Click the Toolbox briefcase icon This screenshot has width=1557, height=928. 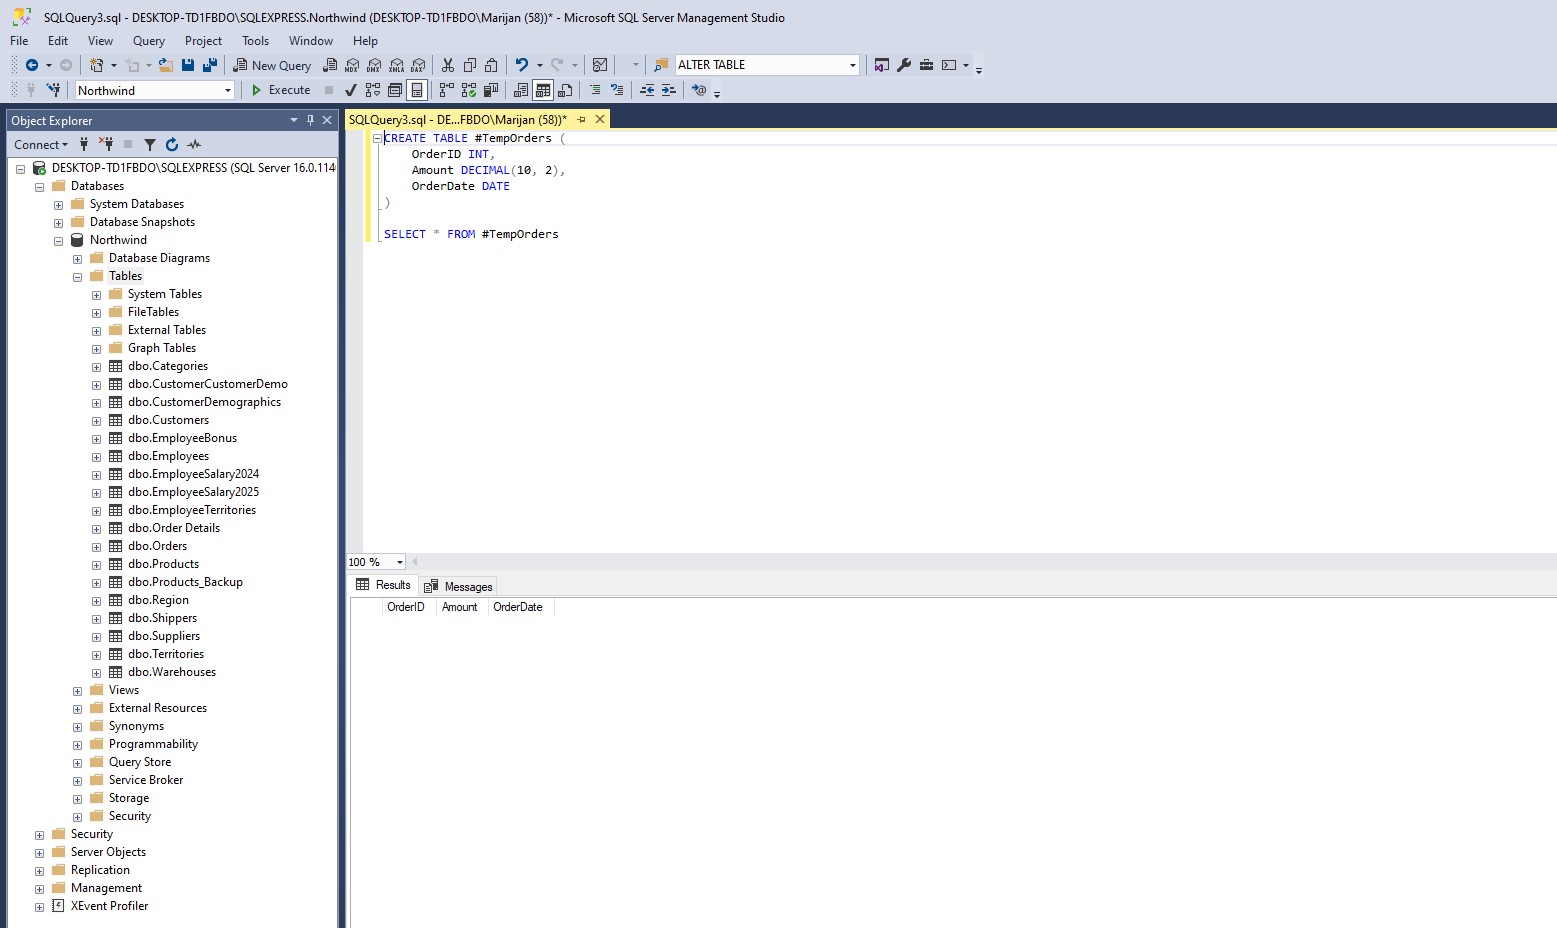(926, 65)
